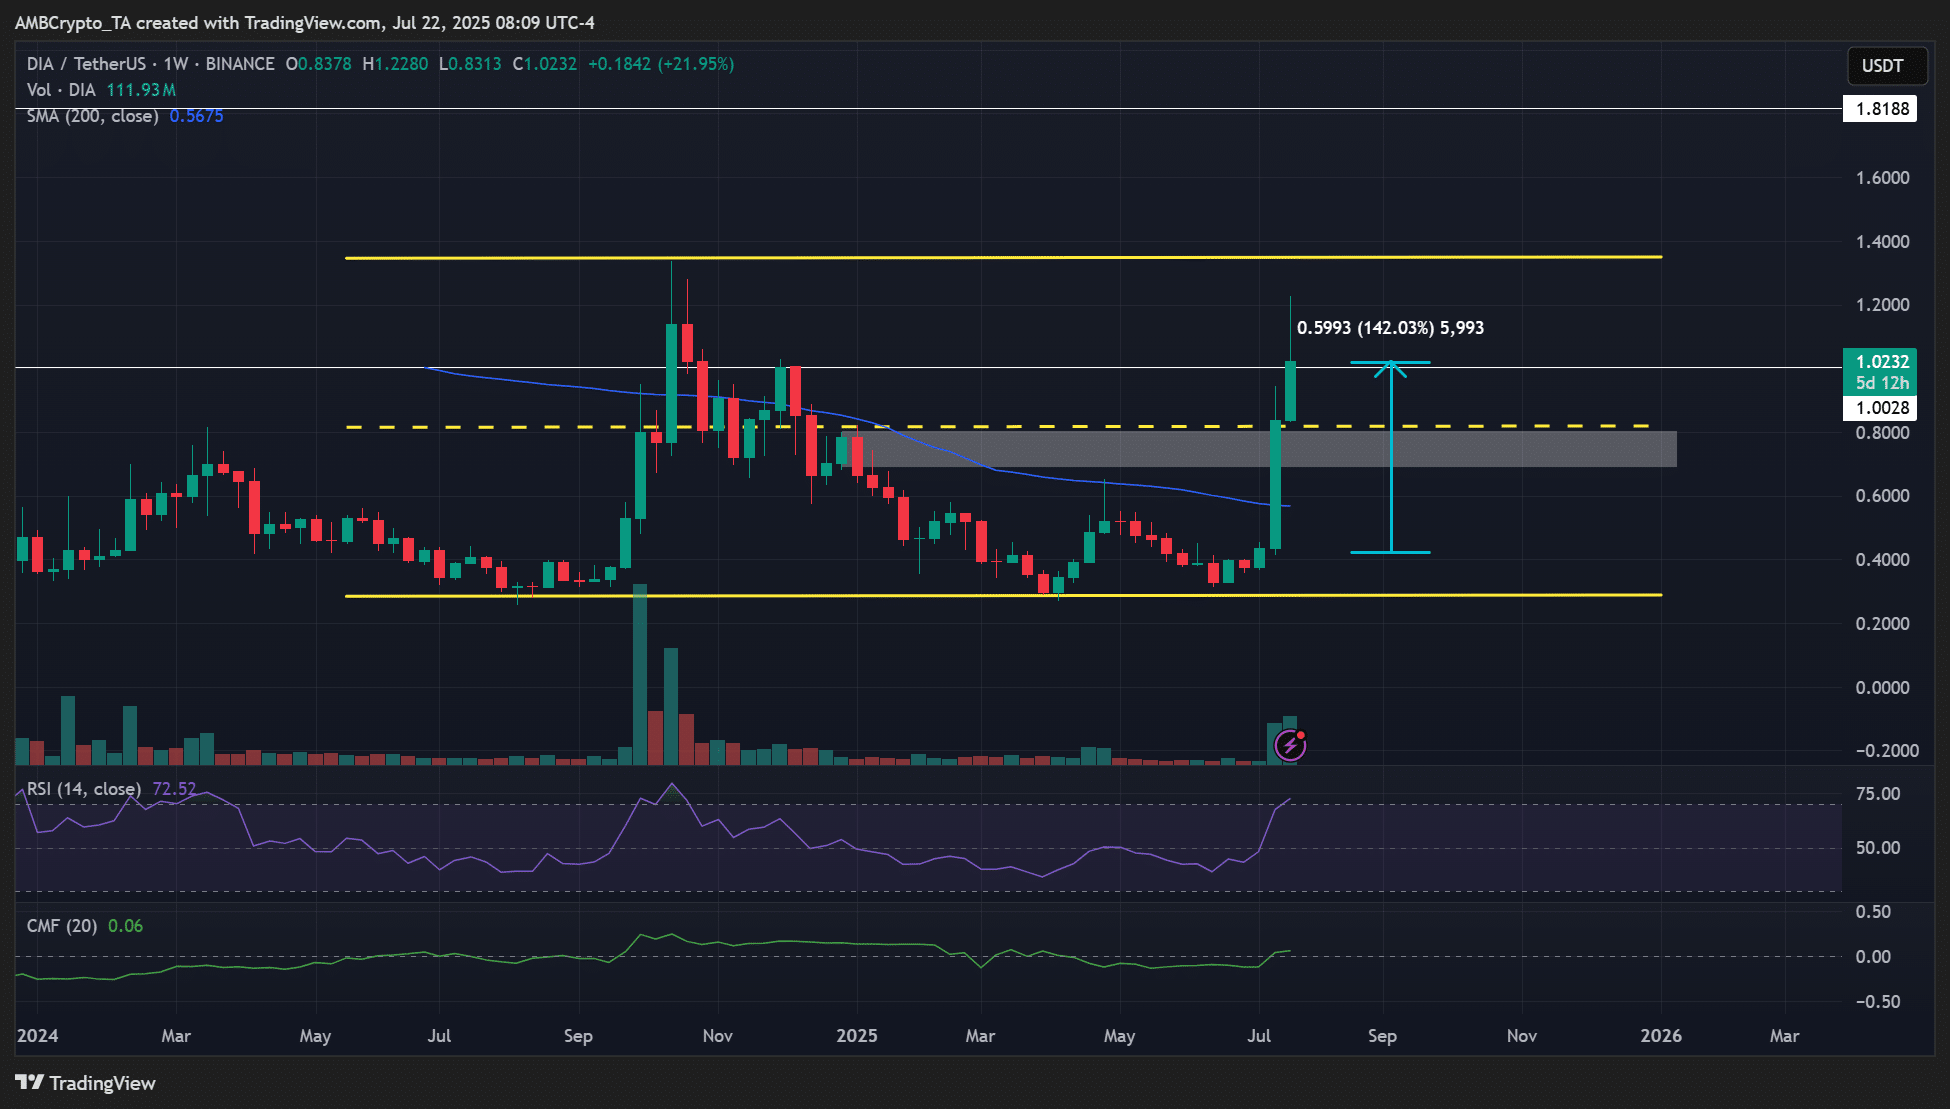The height and width of the screenshot is (1109, 1950).
Task: Click the 0.5993 (142.03%) measurement label
Action: tap(1390, 328)
